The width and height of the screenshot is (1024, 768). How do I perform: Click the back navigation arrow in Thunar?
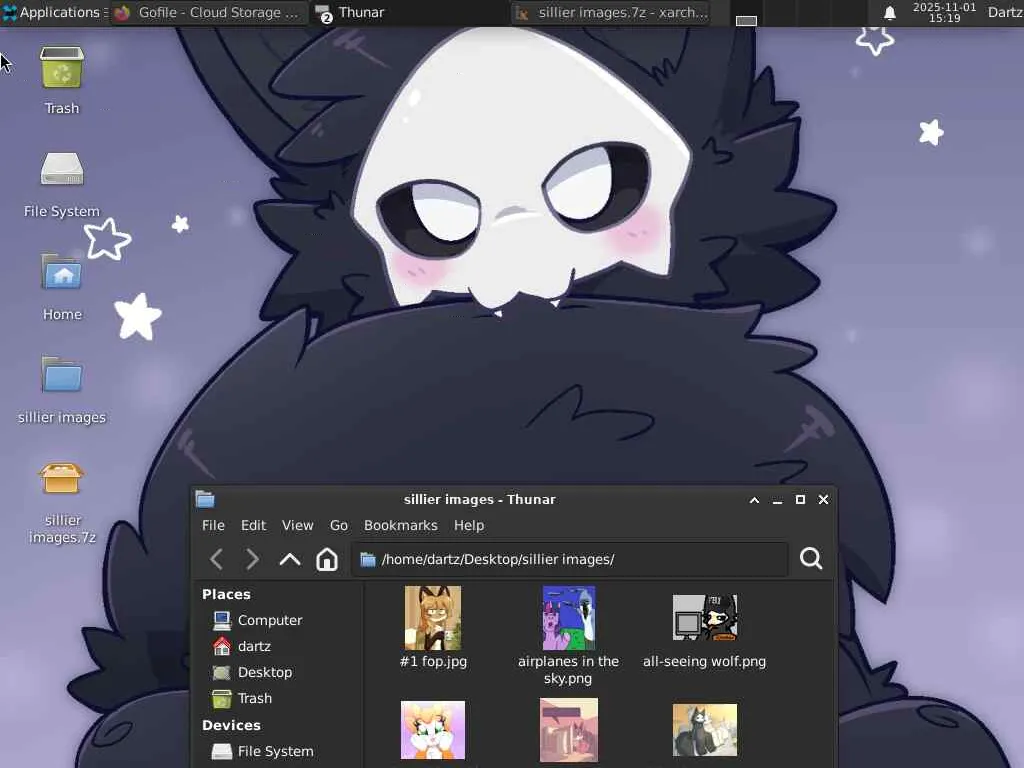click(x=217, y=559)
